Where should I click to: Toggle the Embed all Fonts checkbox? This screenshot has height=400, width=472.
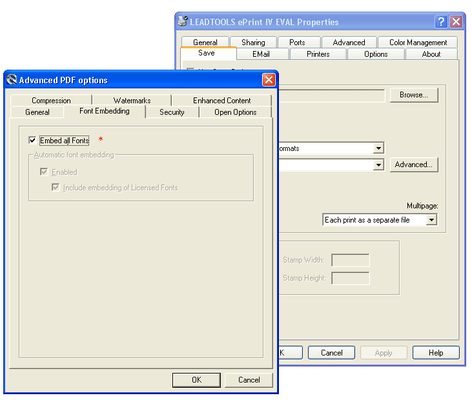32,140
